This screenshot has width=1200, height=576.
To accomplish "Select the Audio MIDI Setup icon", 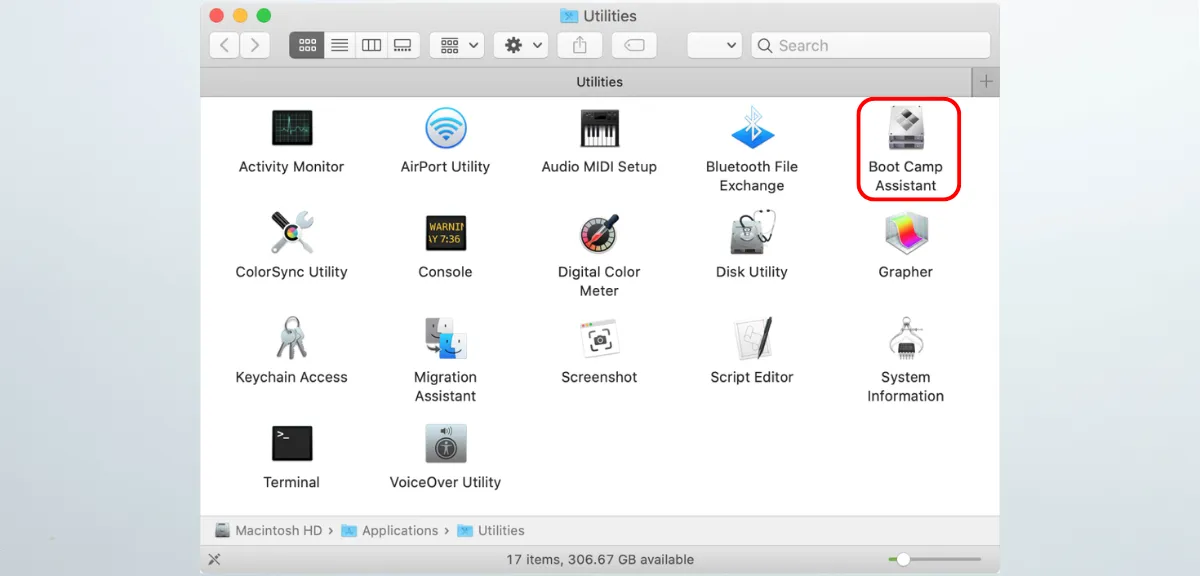I will [599, 129].
